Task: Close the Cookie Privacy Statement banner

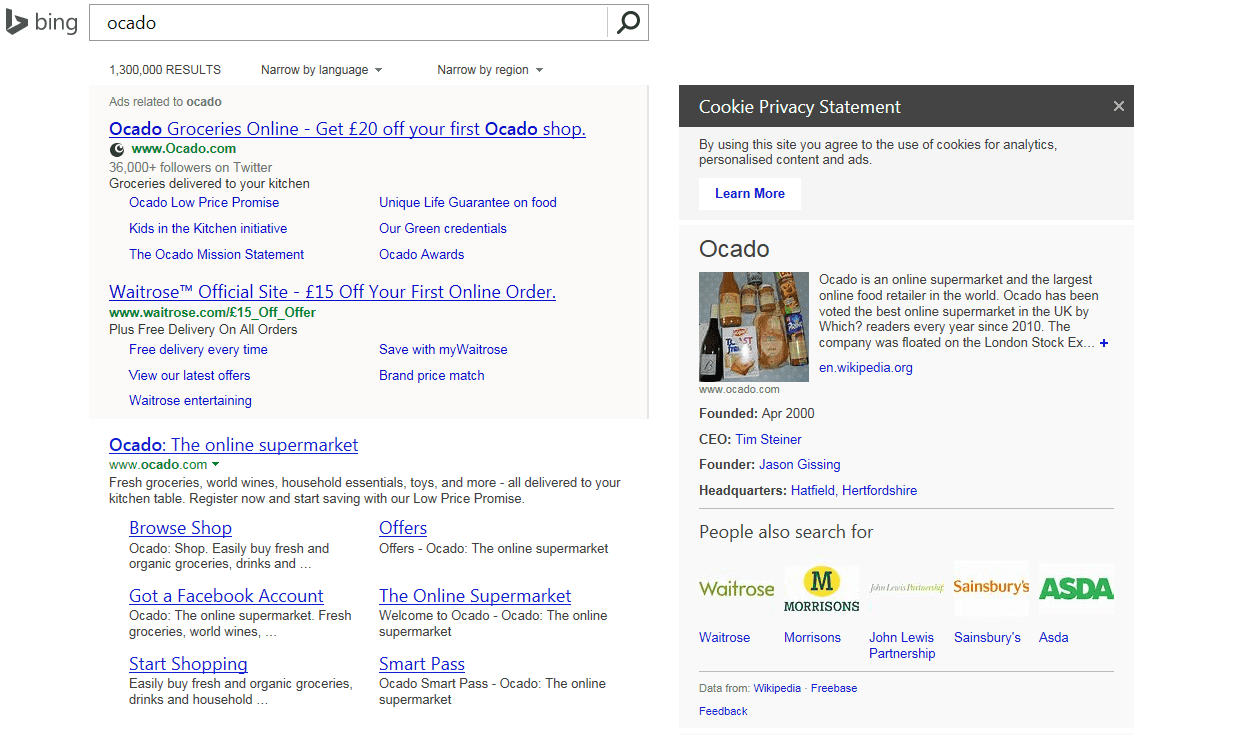Action: [1118, 106]
